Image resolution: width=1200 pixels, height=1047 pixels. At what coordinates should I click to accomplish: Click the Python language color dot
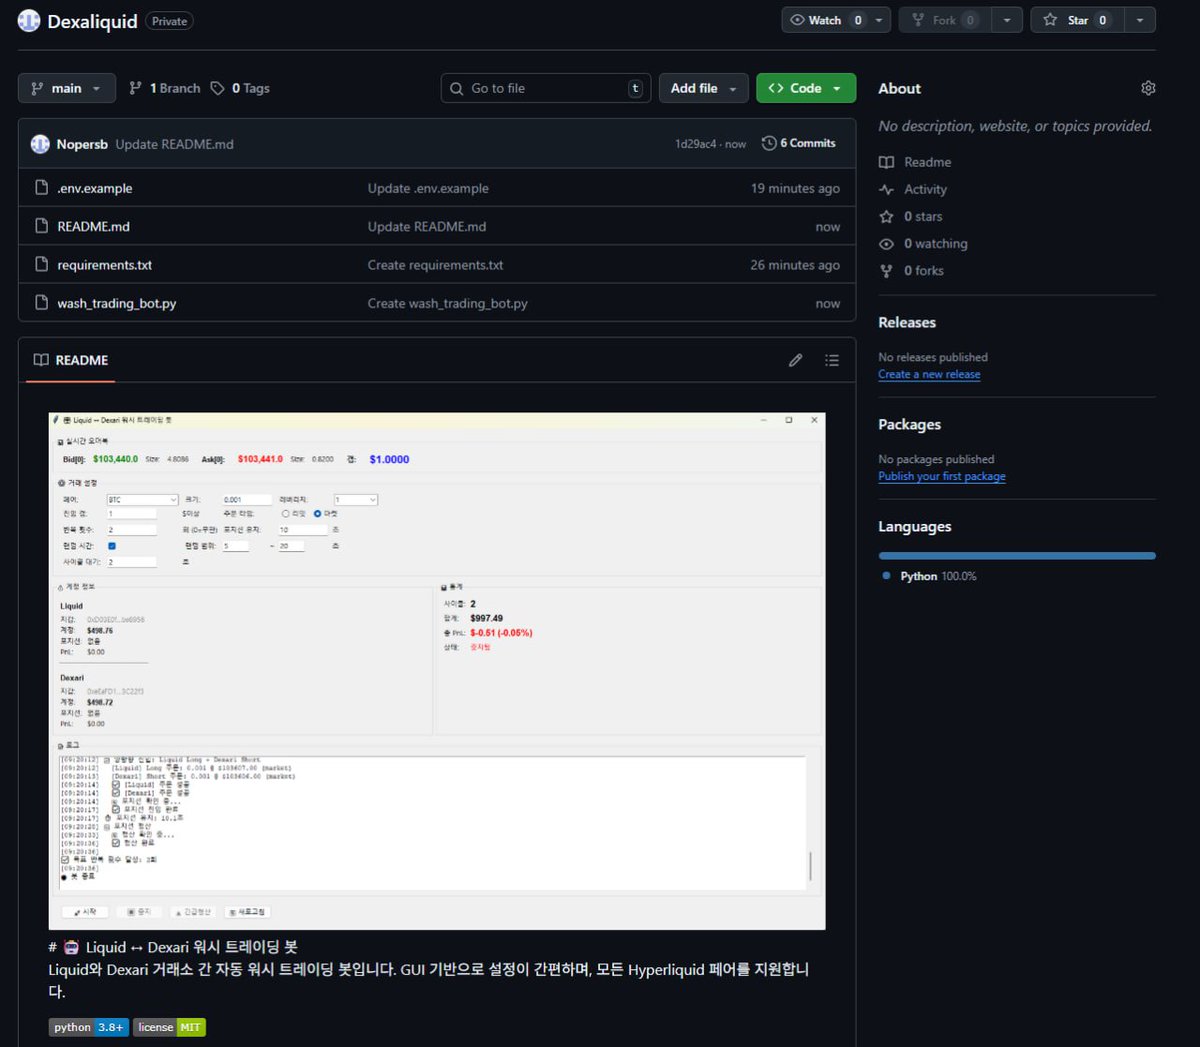pos(886,576)
